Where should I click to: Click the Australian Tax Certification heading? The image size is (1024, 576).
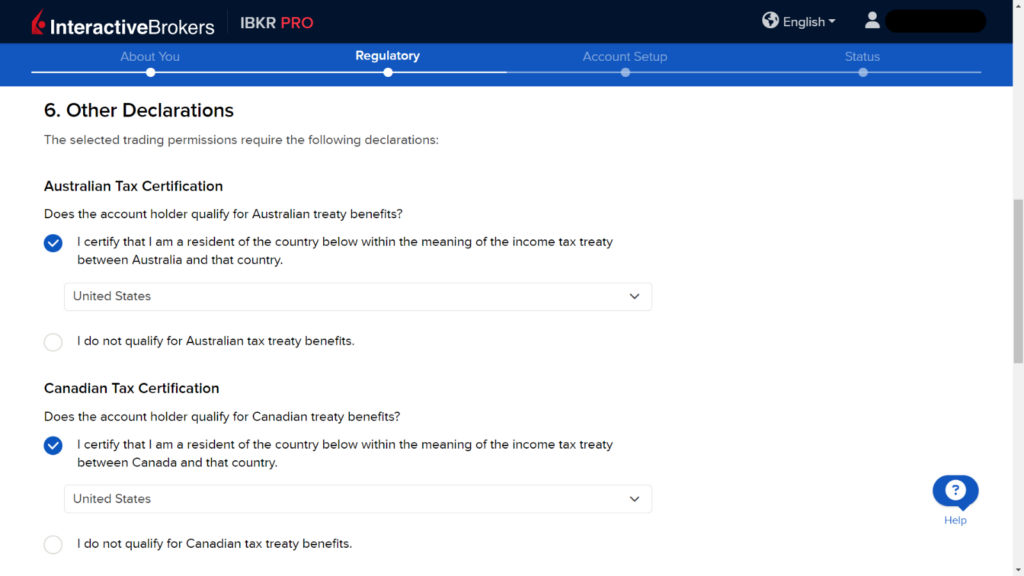(x=133, y=186)
